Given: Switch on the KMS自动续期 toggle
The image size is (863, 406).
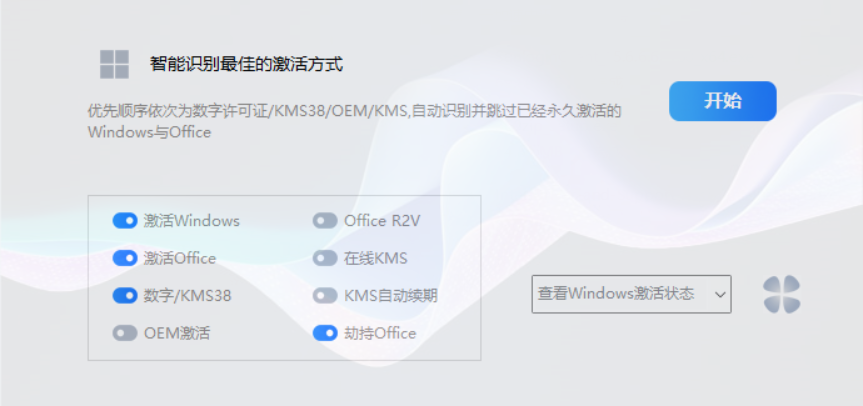Looking at the screenshot, I should pyautogui.click(x=325, y=296).
